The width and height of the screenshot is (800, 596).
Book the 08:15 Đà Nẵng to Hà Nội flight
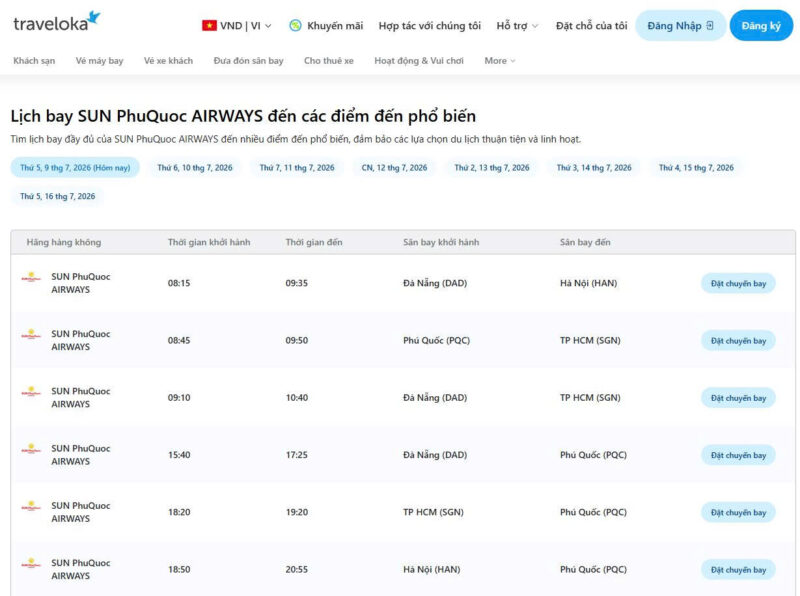click(738, 283)
